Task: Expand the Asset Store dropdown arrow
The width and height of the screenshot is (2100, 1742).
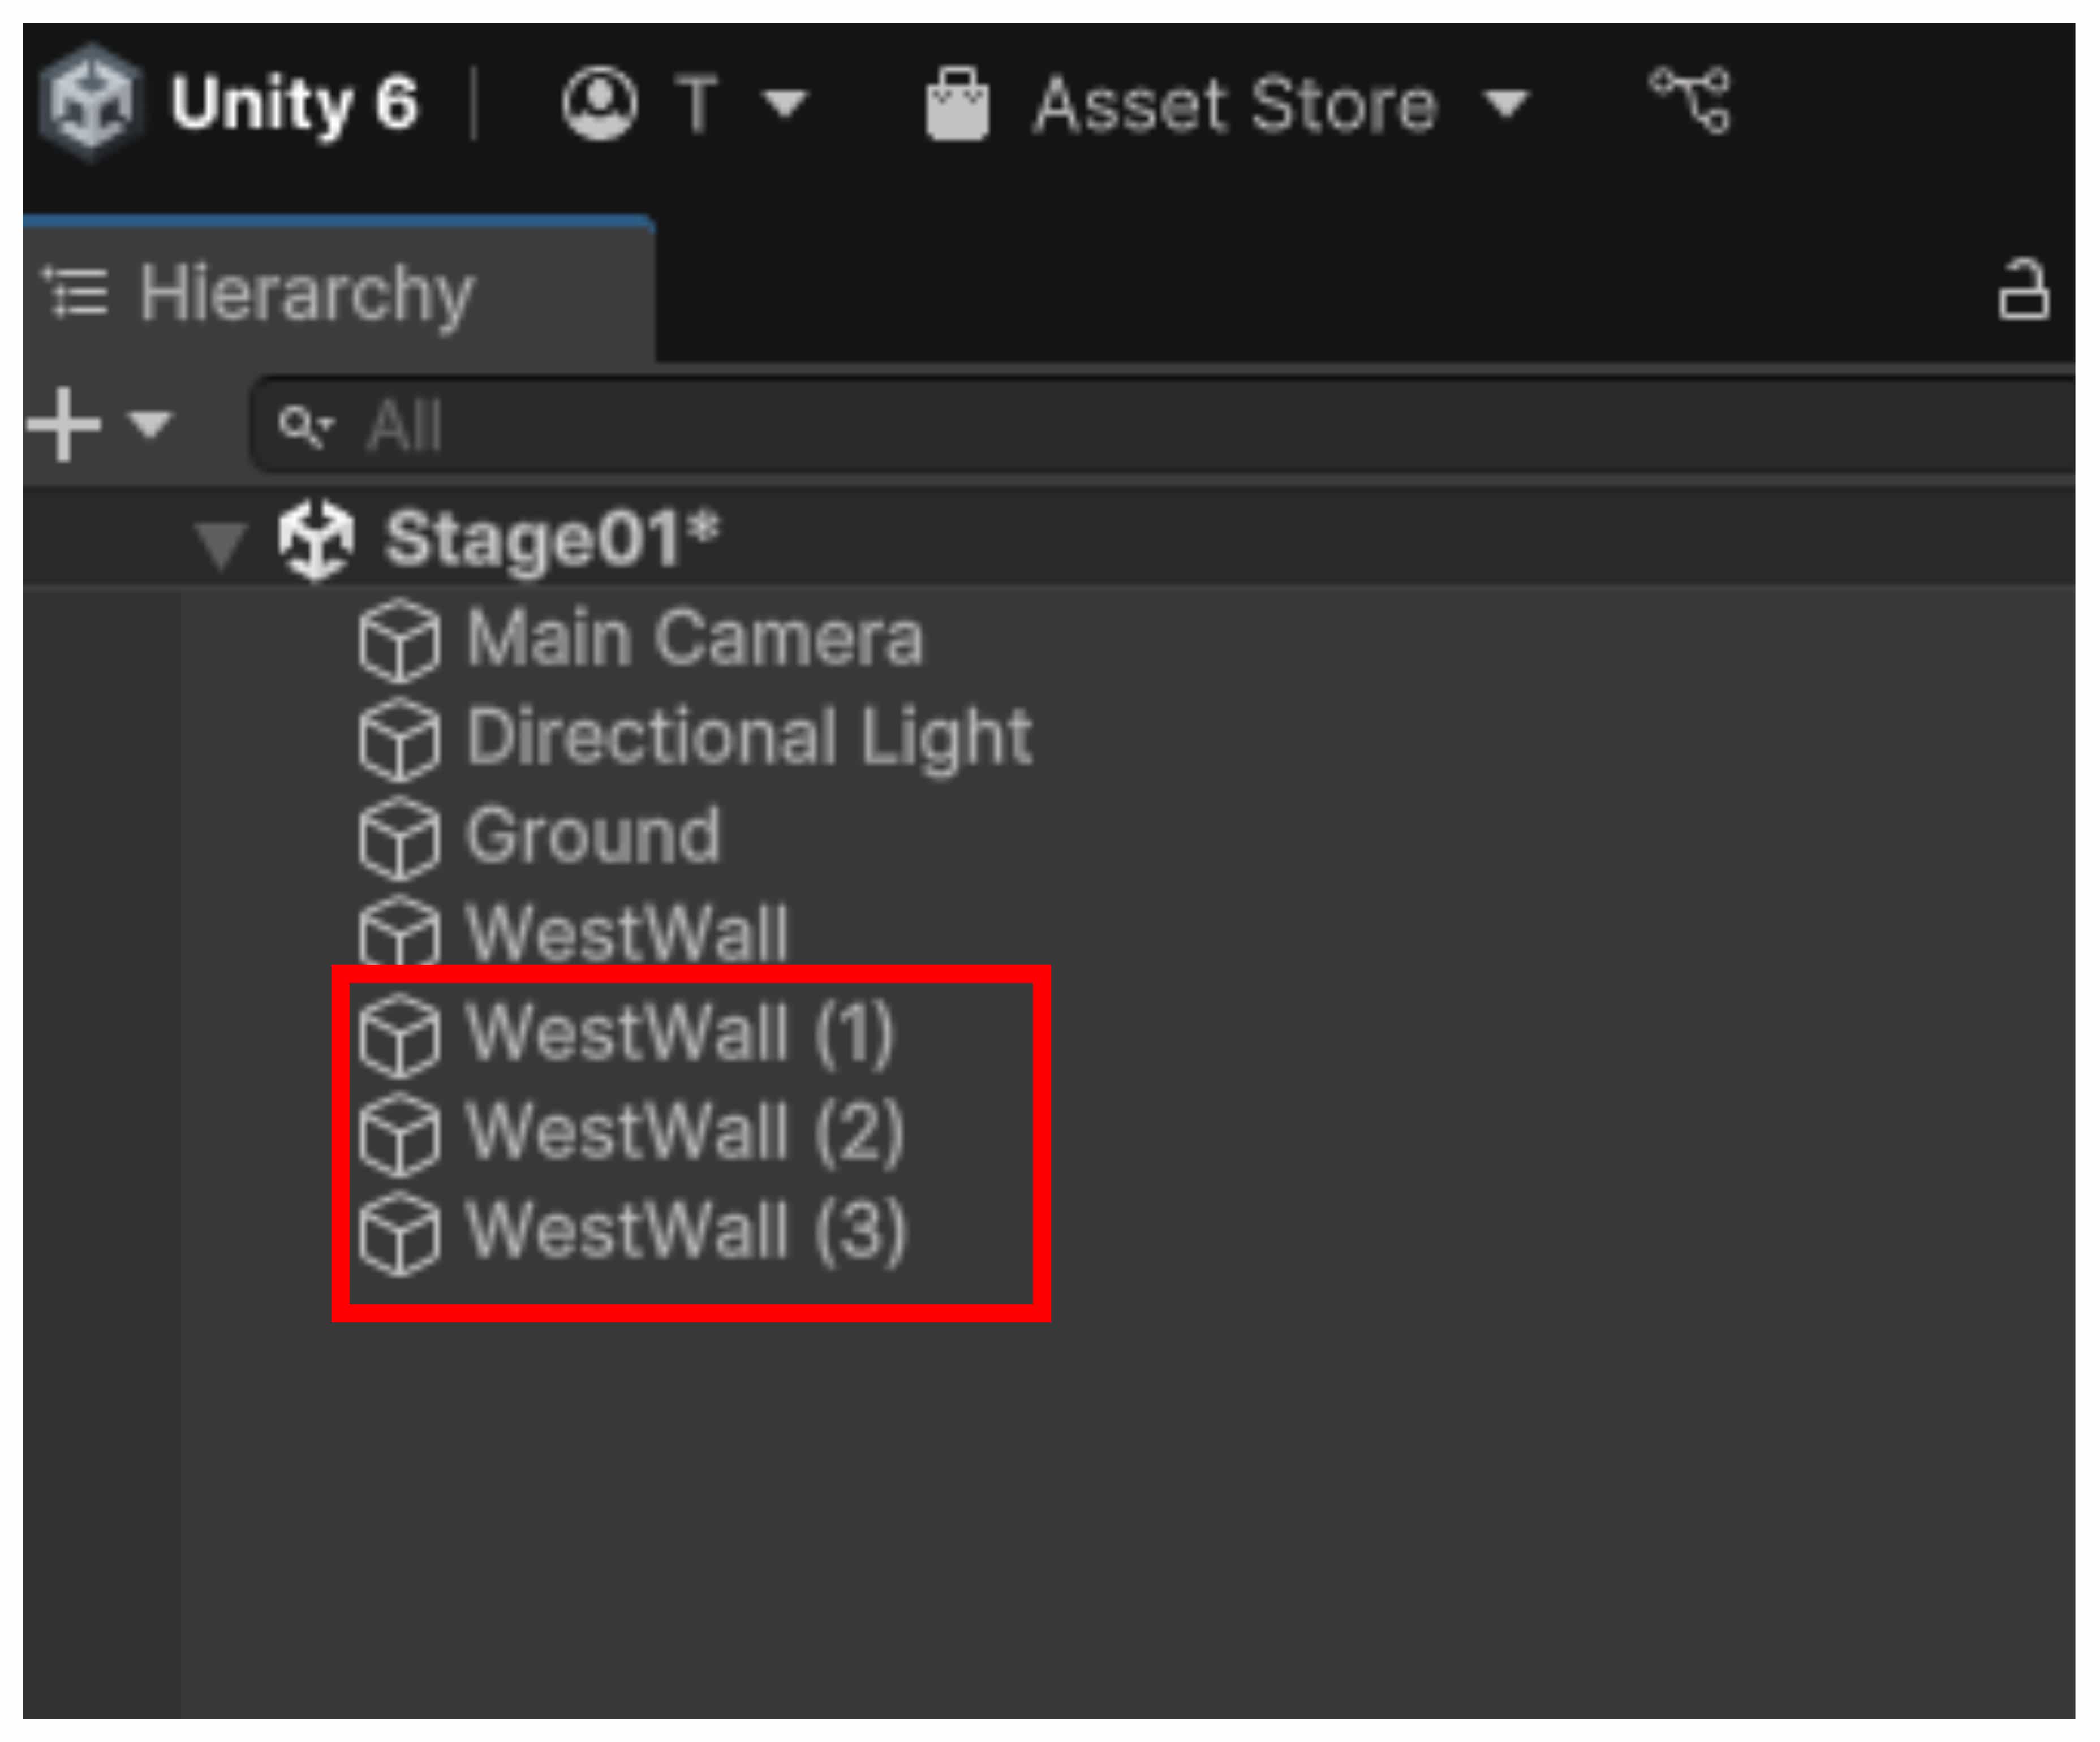Action: tap(1506, 103)
